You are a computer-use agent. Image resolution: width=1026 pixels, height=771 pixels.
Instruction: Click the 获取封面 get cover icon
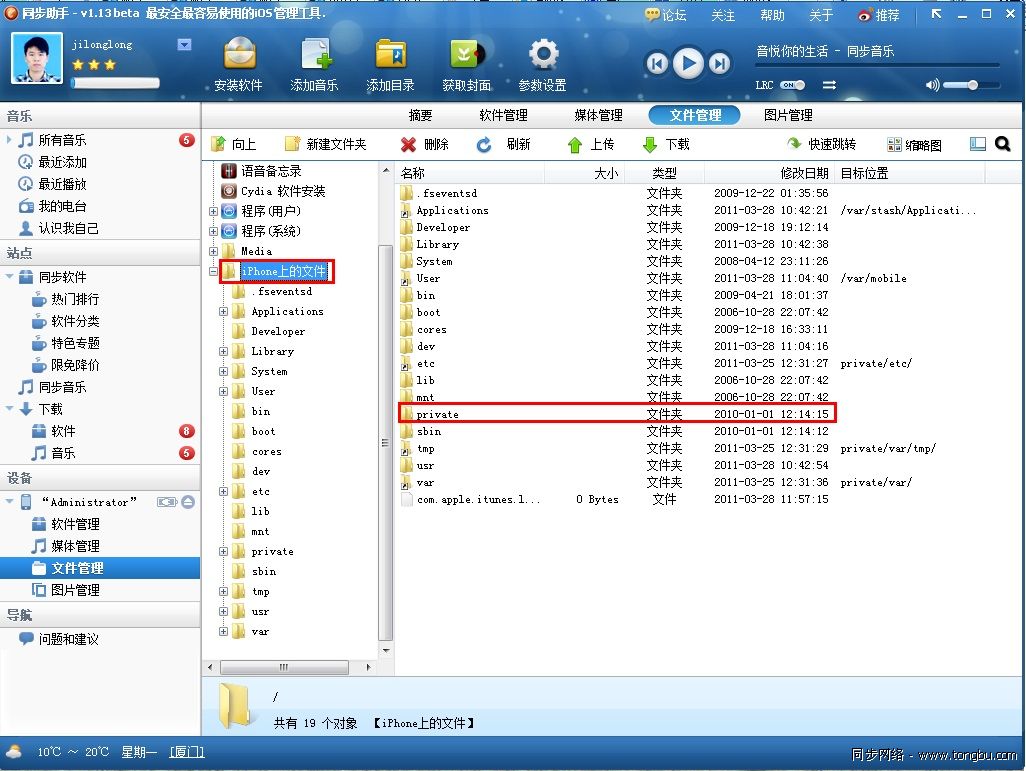467,54
